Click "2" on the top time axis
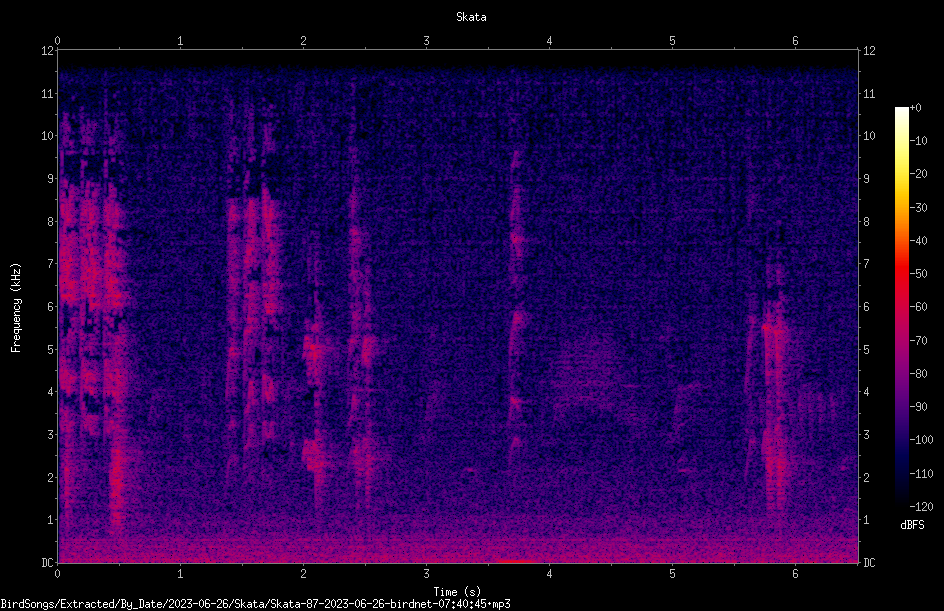 (303, 41)
